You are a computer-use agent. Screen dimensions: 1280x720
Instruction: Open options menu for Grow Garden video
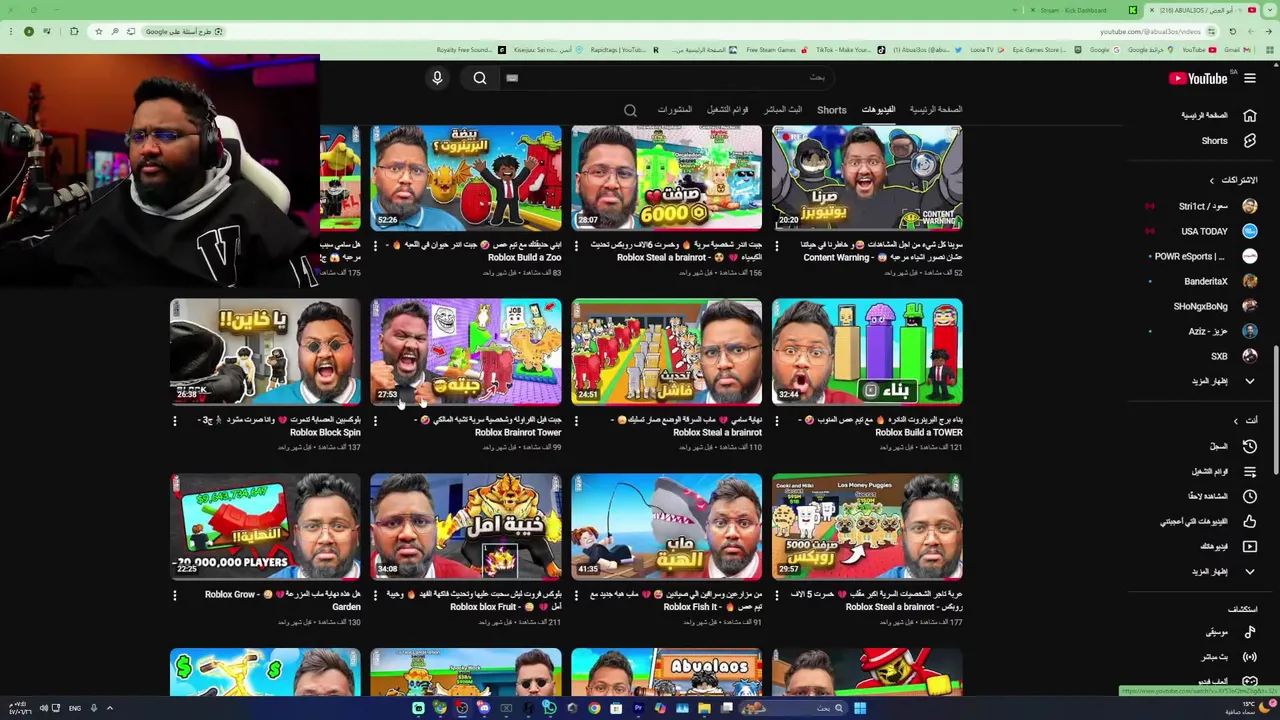(175, 595)
